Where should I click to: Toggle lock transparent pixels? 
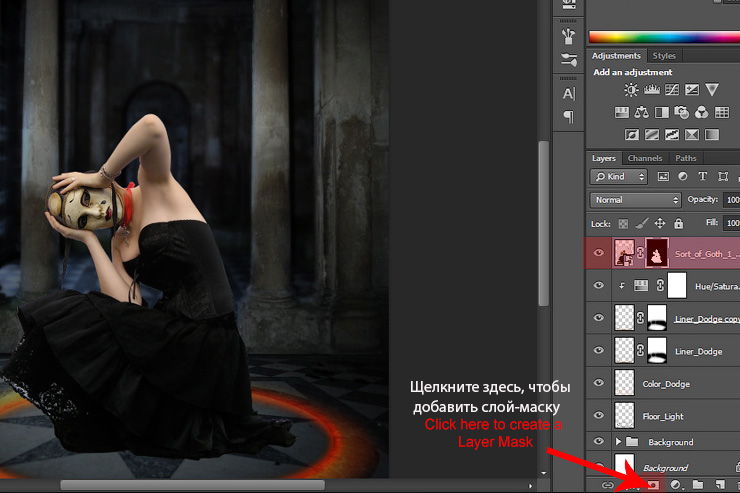(625, 224)
